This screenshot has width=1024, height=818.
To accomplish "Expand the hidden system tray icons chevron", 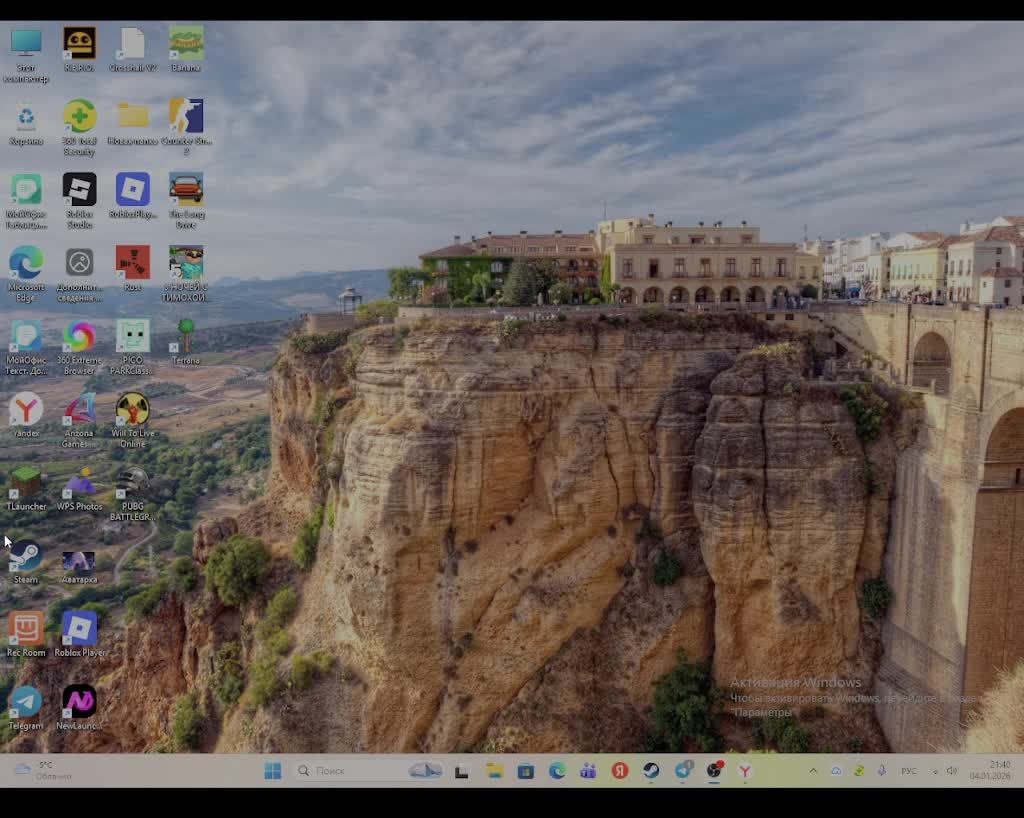I will click(813, 771).
